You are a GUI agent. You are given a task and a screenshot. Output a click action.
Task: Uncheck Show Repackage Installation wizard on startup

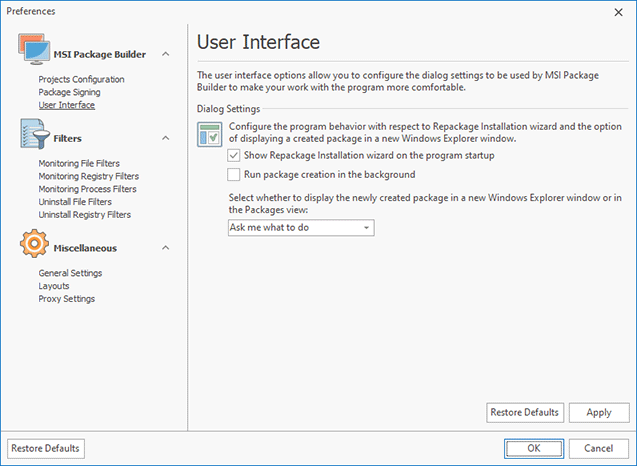(x=234, y=155)
